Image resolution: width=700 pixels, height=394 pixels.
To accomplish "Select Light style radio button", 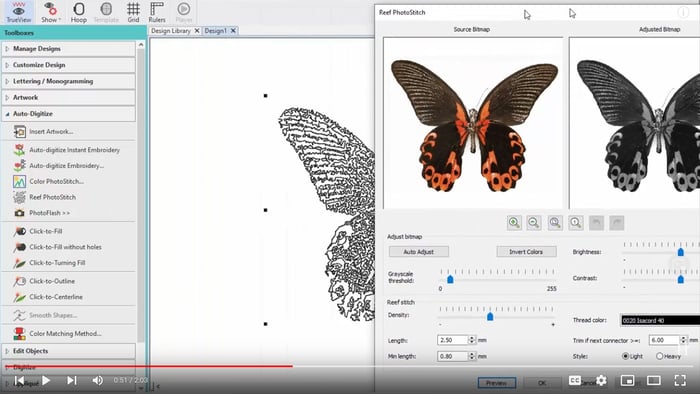I will coord(625,356).
